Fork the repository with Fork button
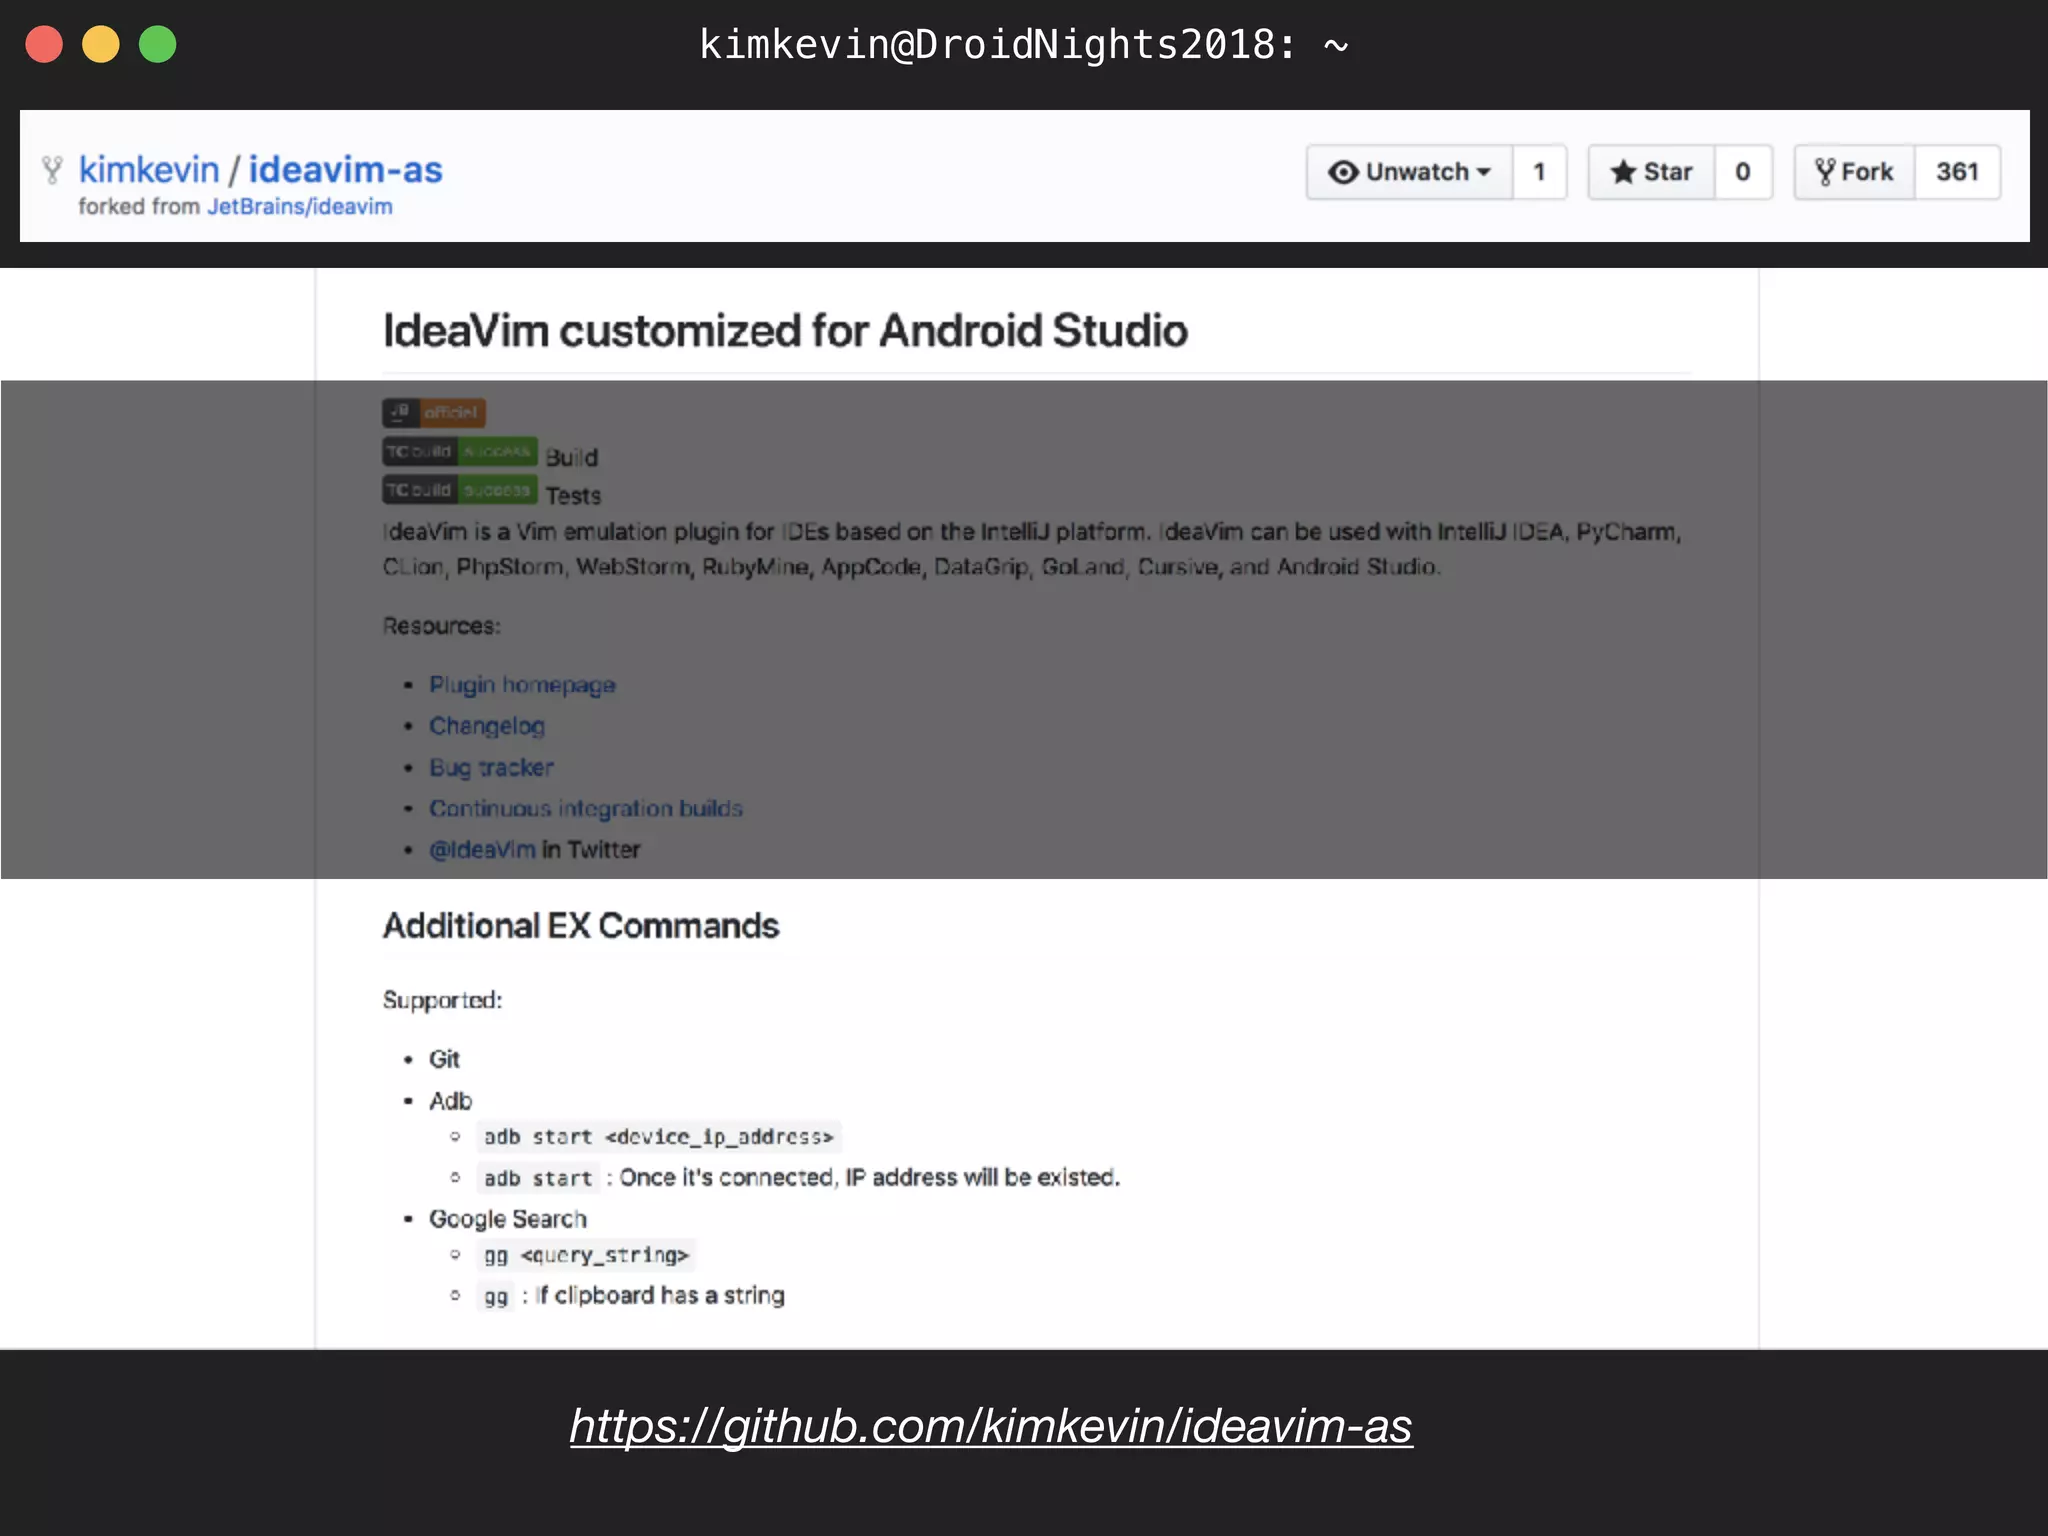 1855,172
